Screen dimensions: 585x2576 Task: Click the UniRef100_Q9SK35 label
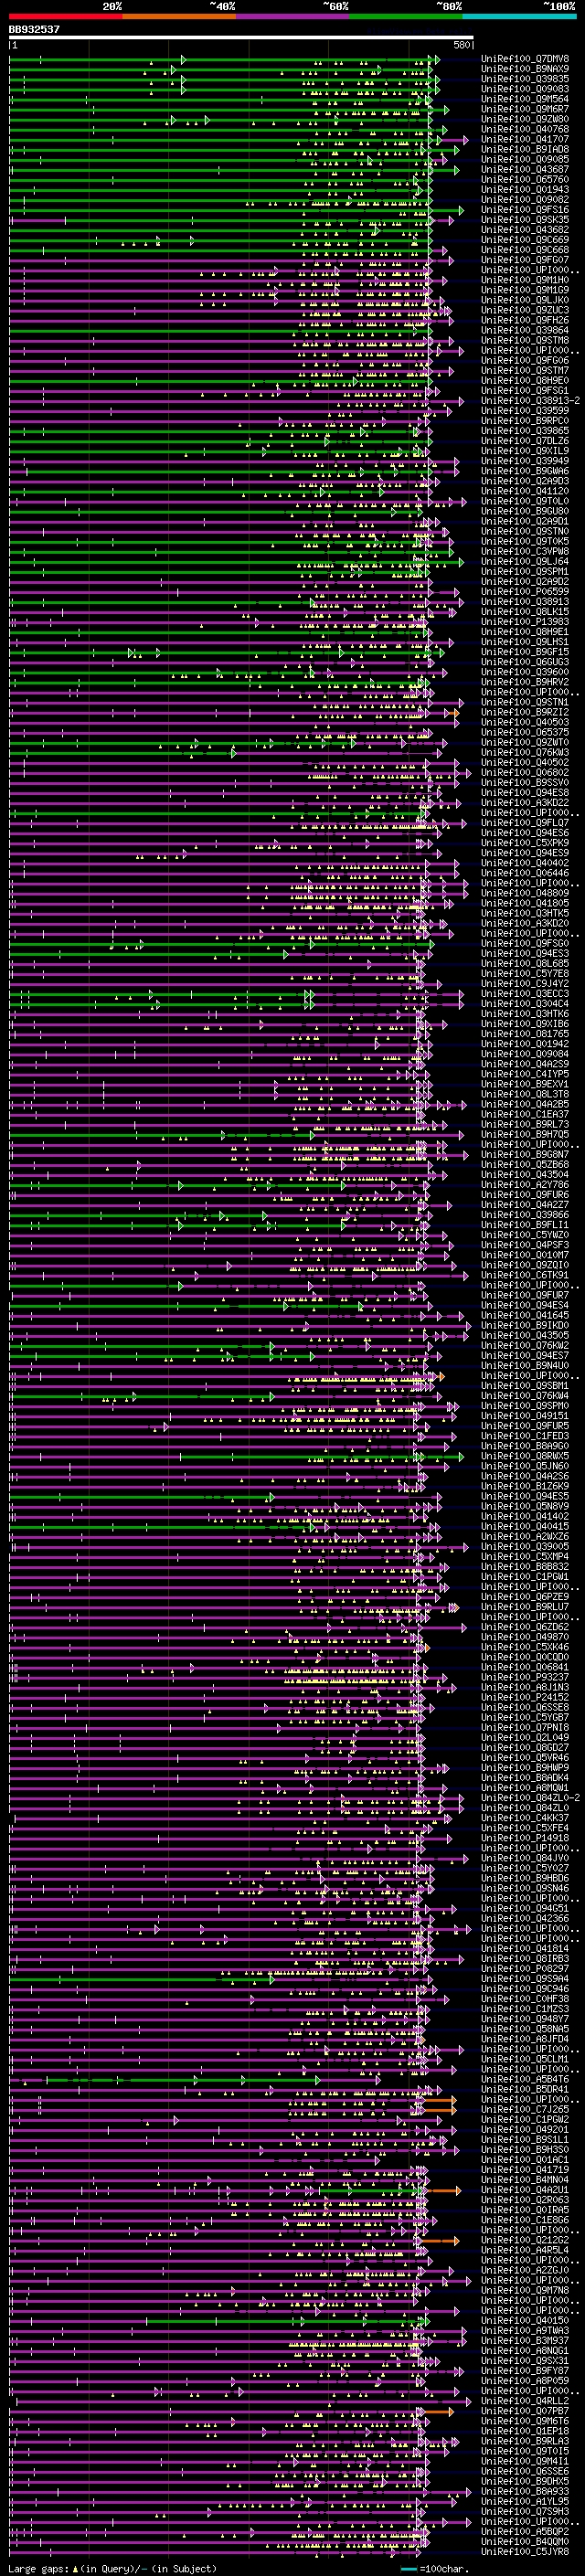525,219
